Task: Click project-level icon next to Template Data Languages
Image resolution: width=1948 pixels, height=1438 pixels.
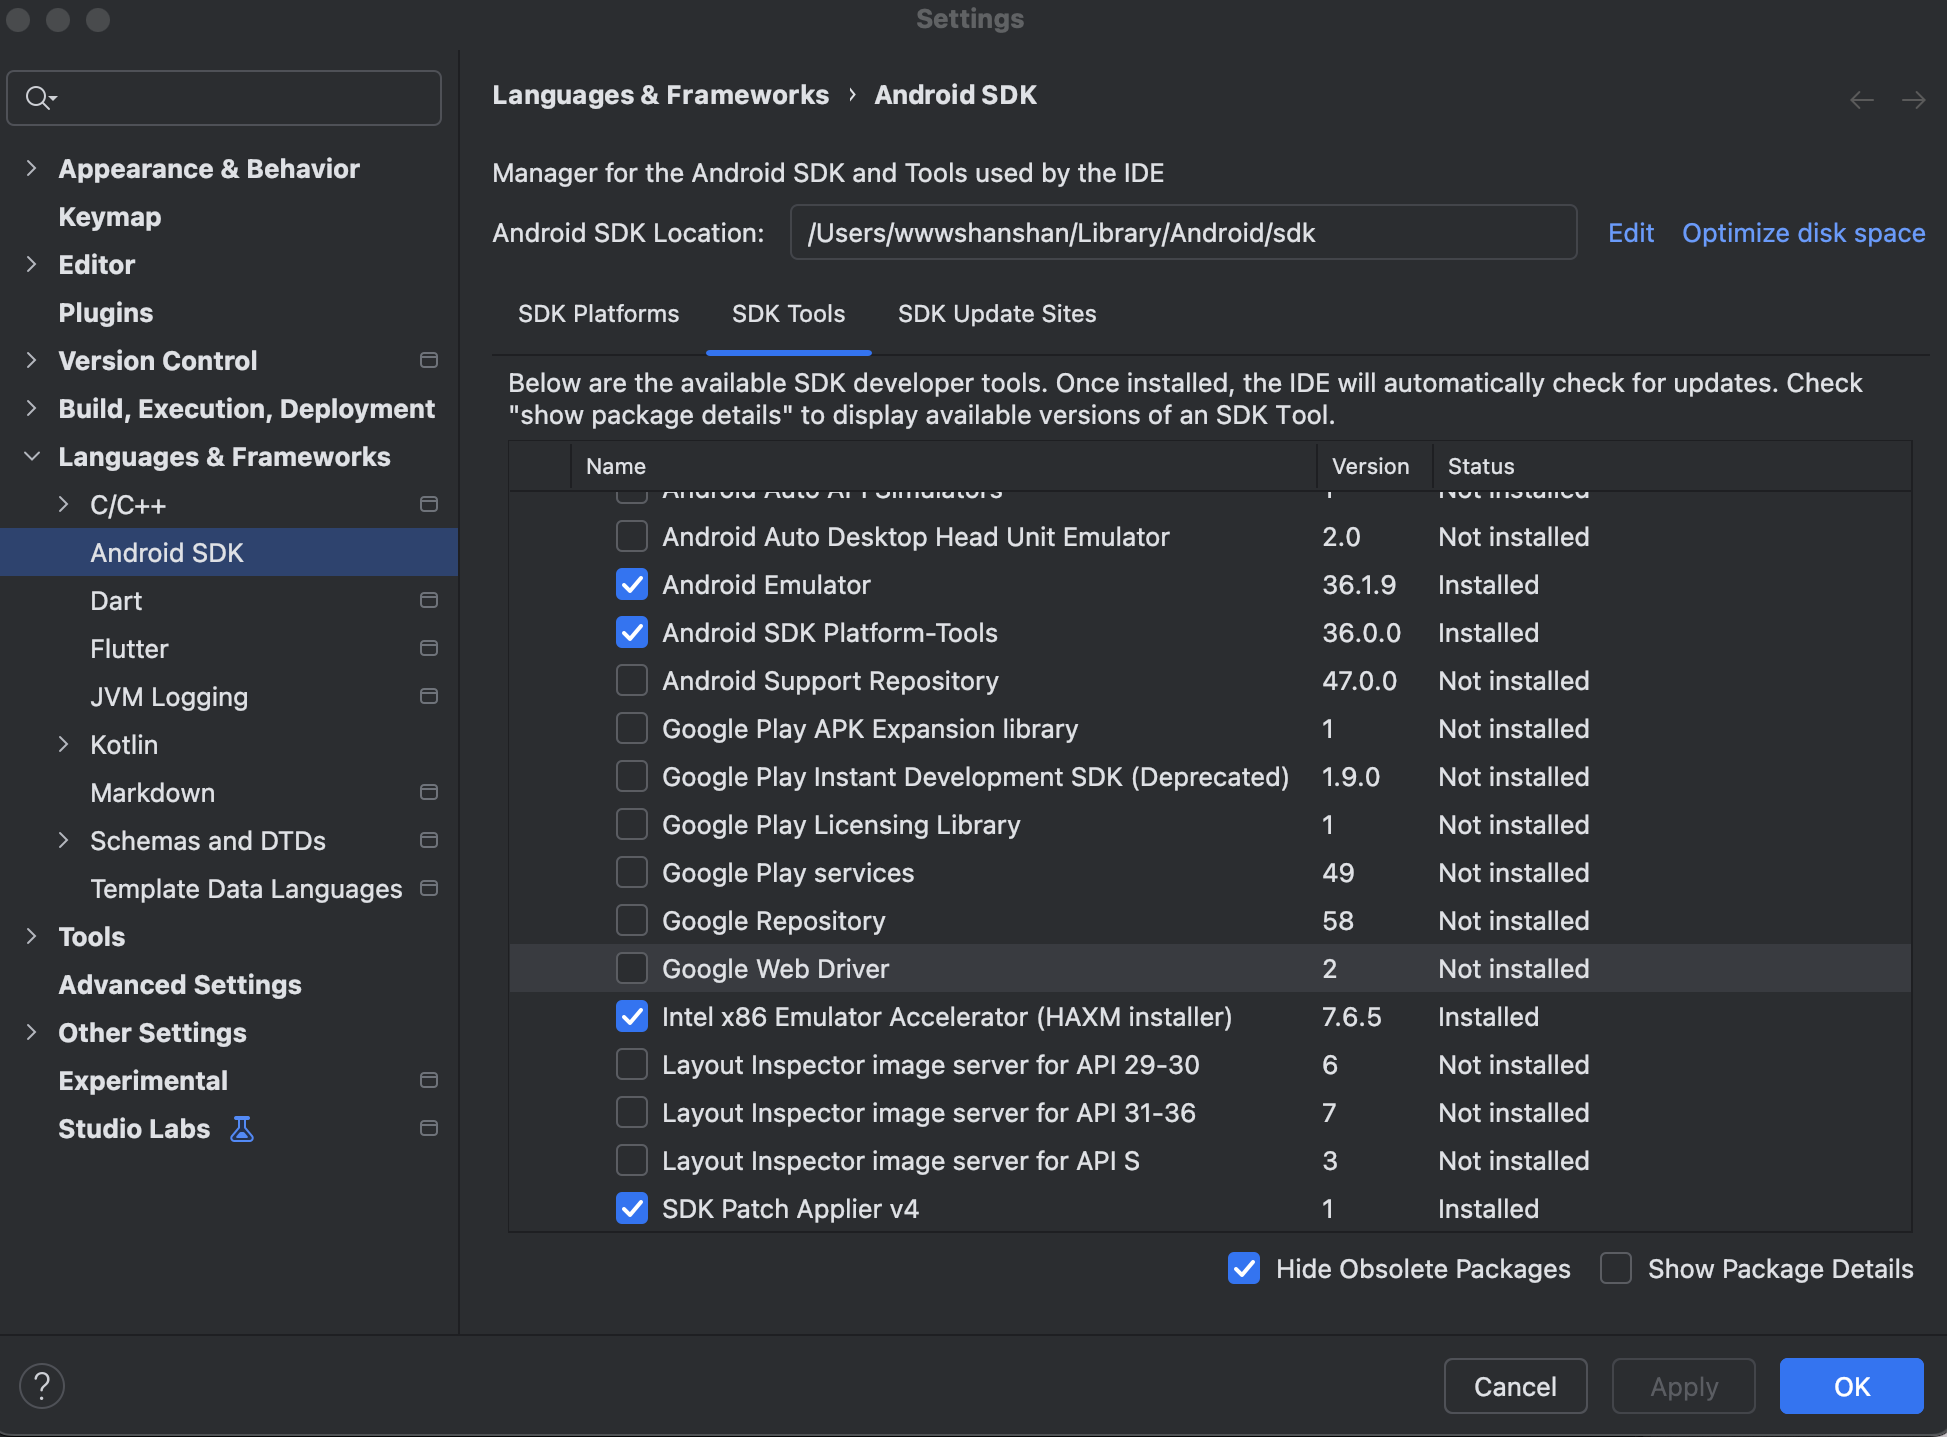Action: point(429,888)
